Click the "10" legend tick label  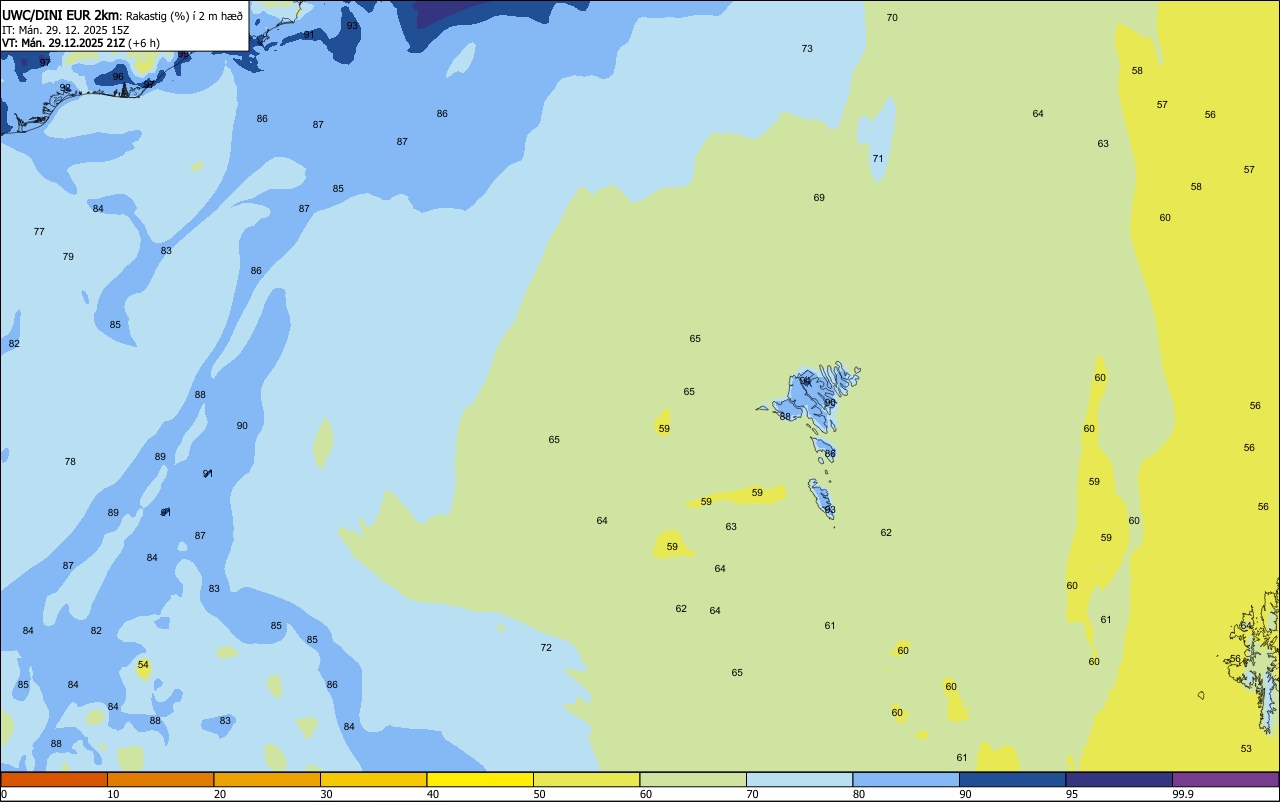click(x=114, y=794)
